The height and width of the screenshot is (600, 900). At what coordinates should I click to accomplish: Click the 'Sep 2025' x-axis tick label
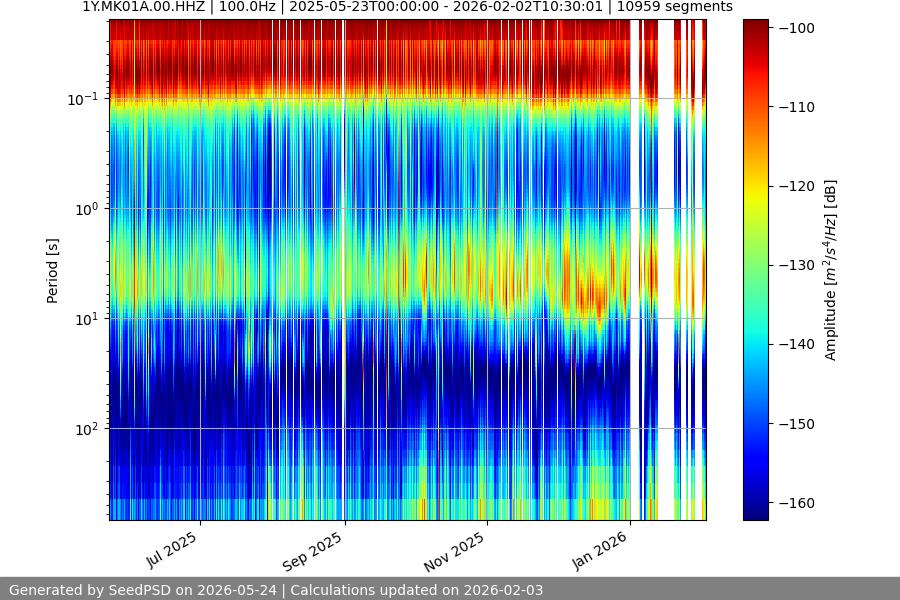tap(312, 551)
